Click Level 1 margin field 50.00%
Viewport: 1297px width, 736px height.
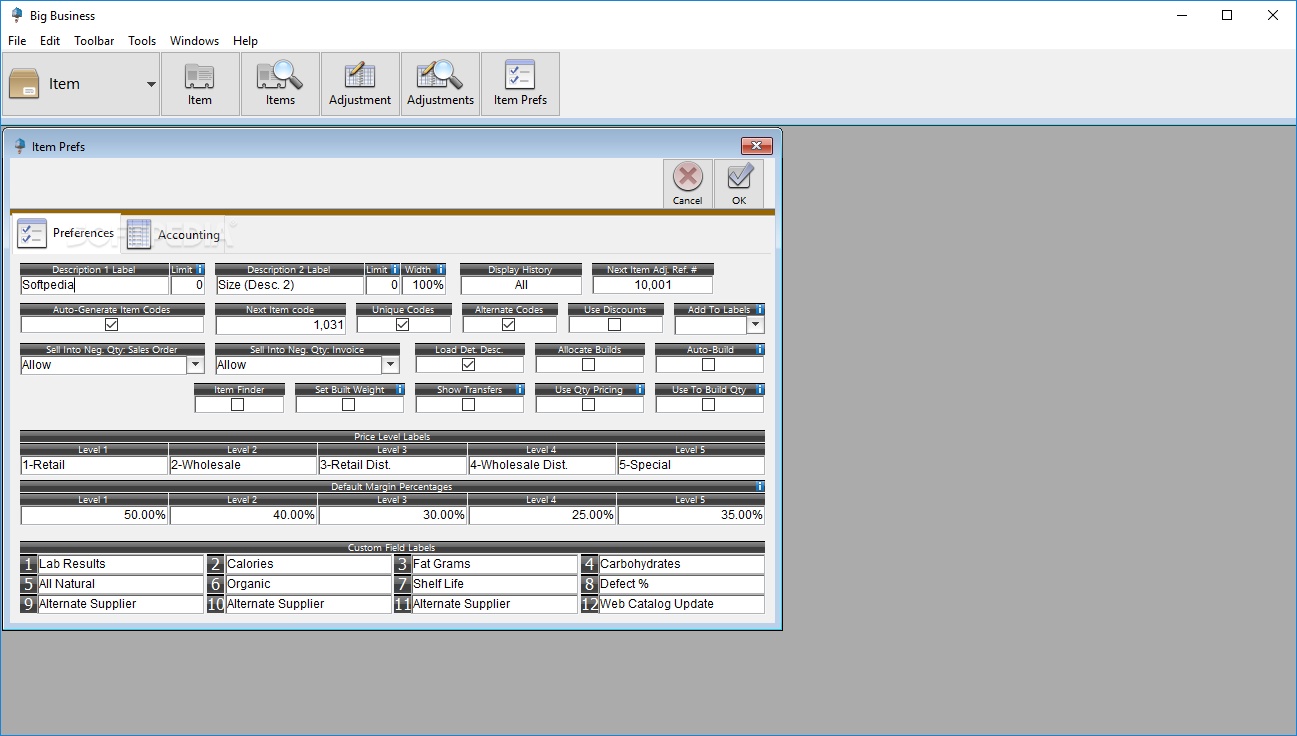pyautogui.click(x=94, y=515)
